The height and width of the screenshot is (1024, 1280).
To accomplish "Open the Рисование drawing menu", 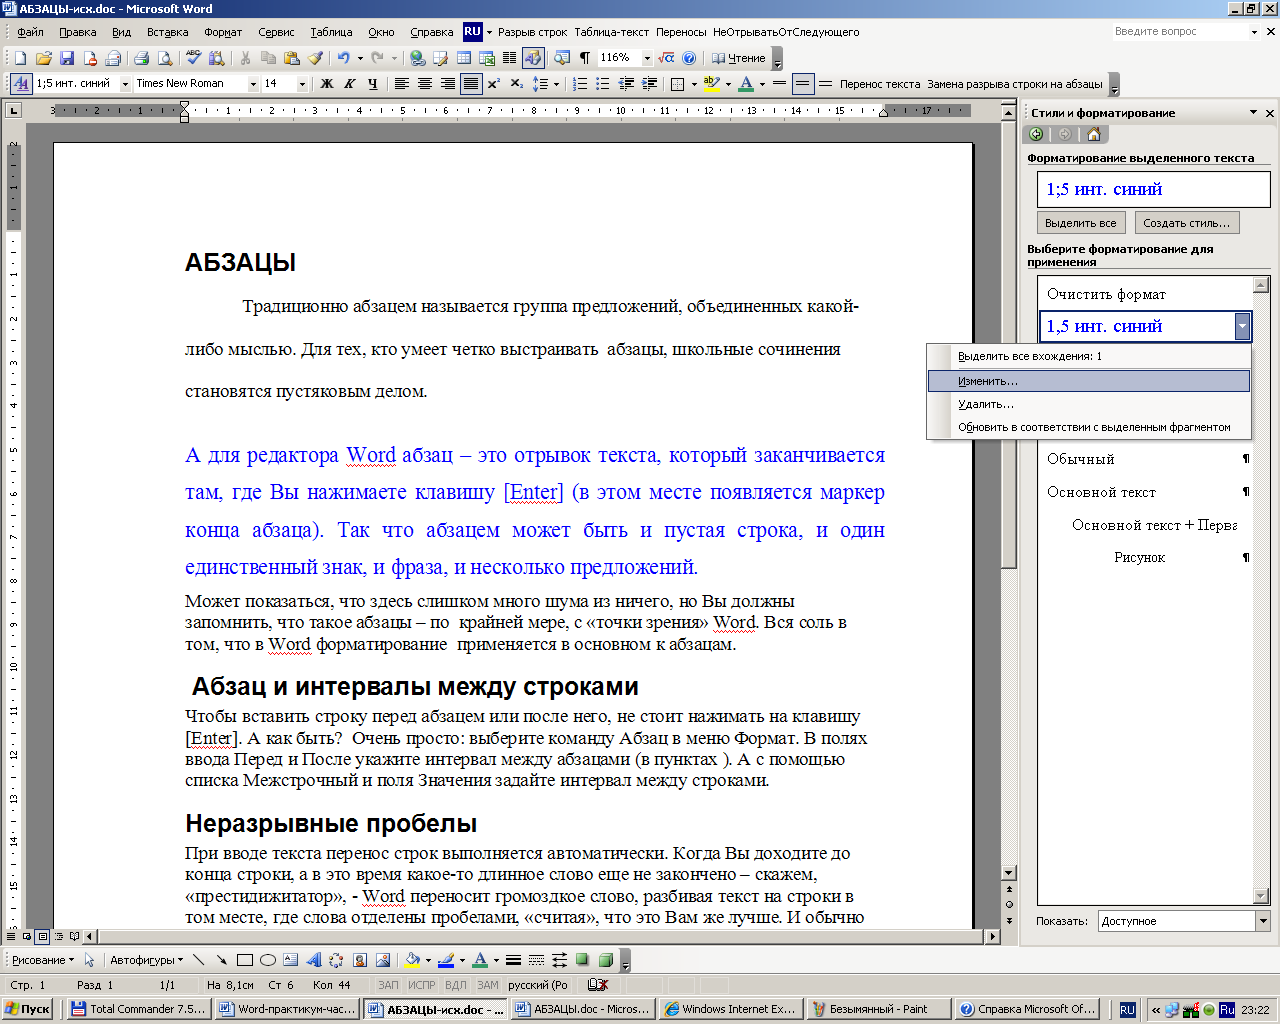I will 42,960.
